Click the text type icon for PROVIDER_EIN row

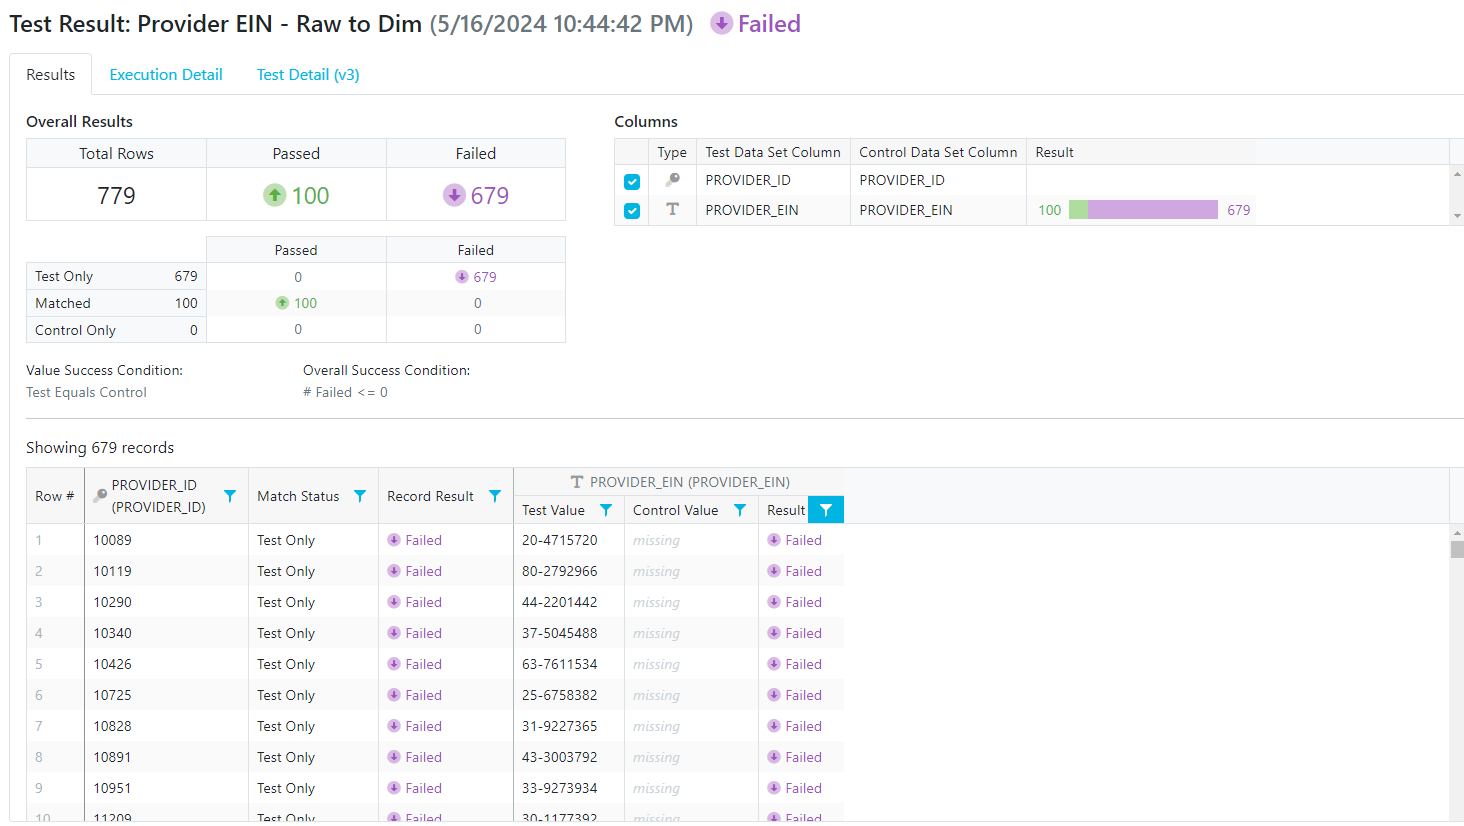pyautogui.click(x=672, y=209)
